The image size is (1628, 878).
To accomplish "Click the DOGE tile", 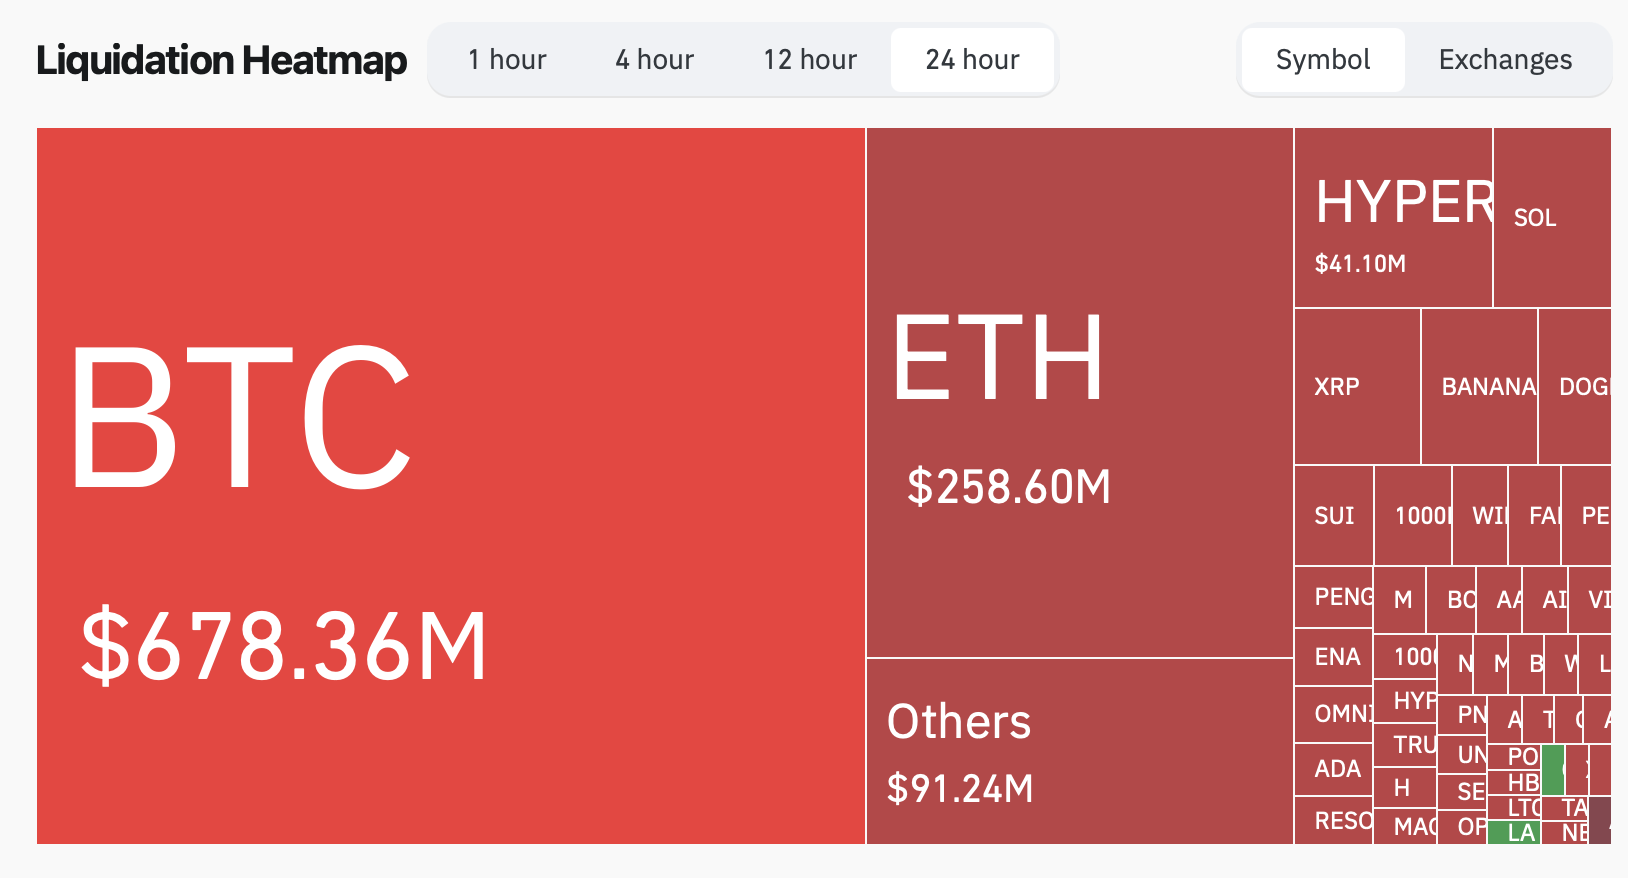I will tap(1575, 386).
